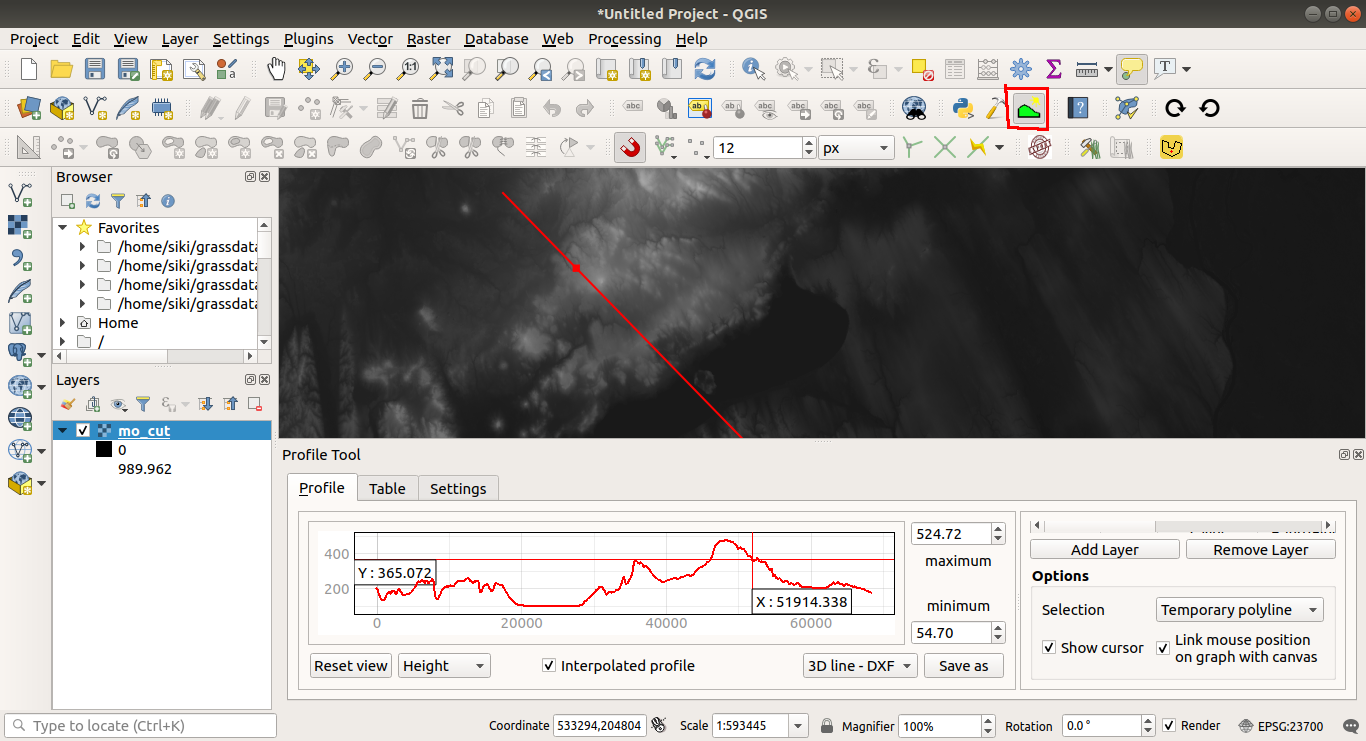Open the Python Console icon

click(963, 108)
